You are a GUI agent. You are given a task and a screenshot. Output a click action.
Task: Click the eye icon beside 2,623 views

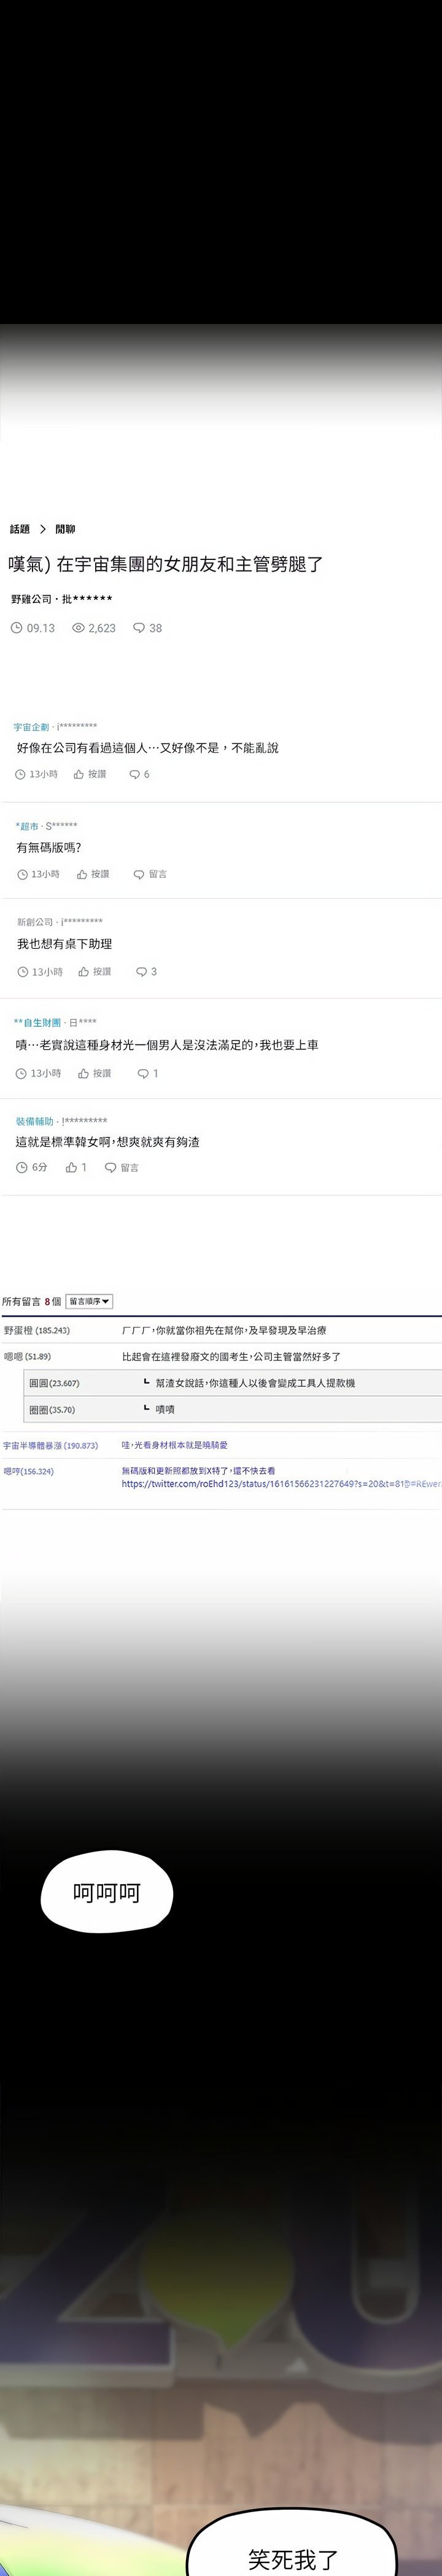click(79, 628)
